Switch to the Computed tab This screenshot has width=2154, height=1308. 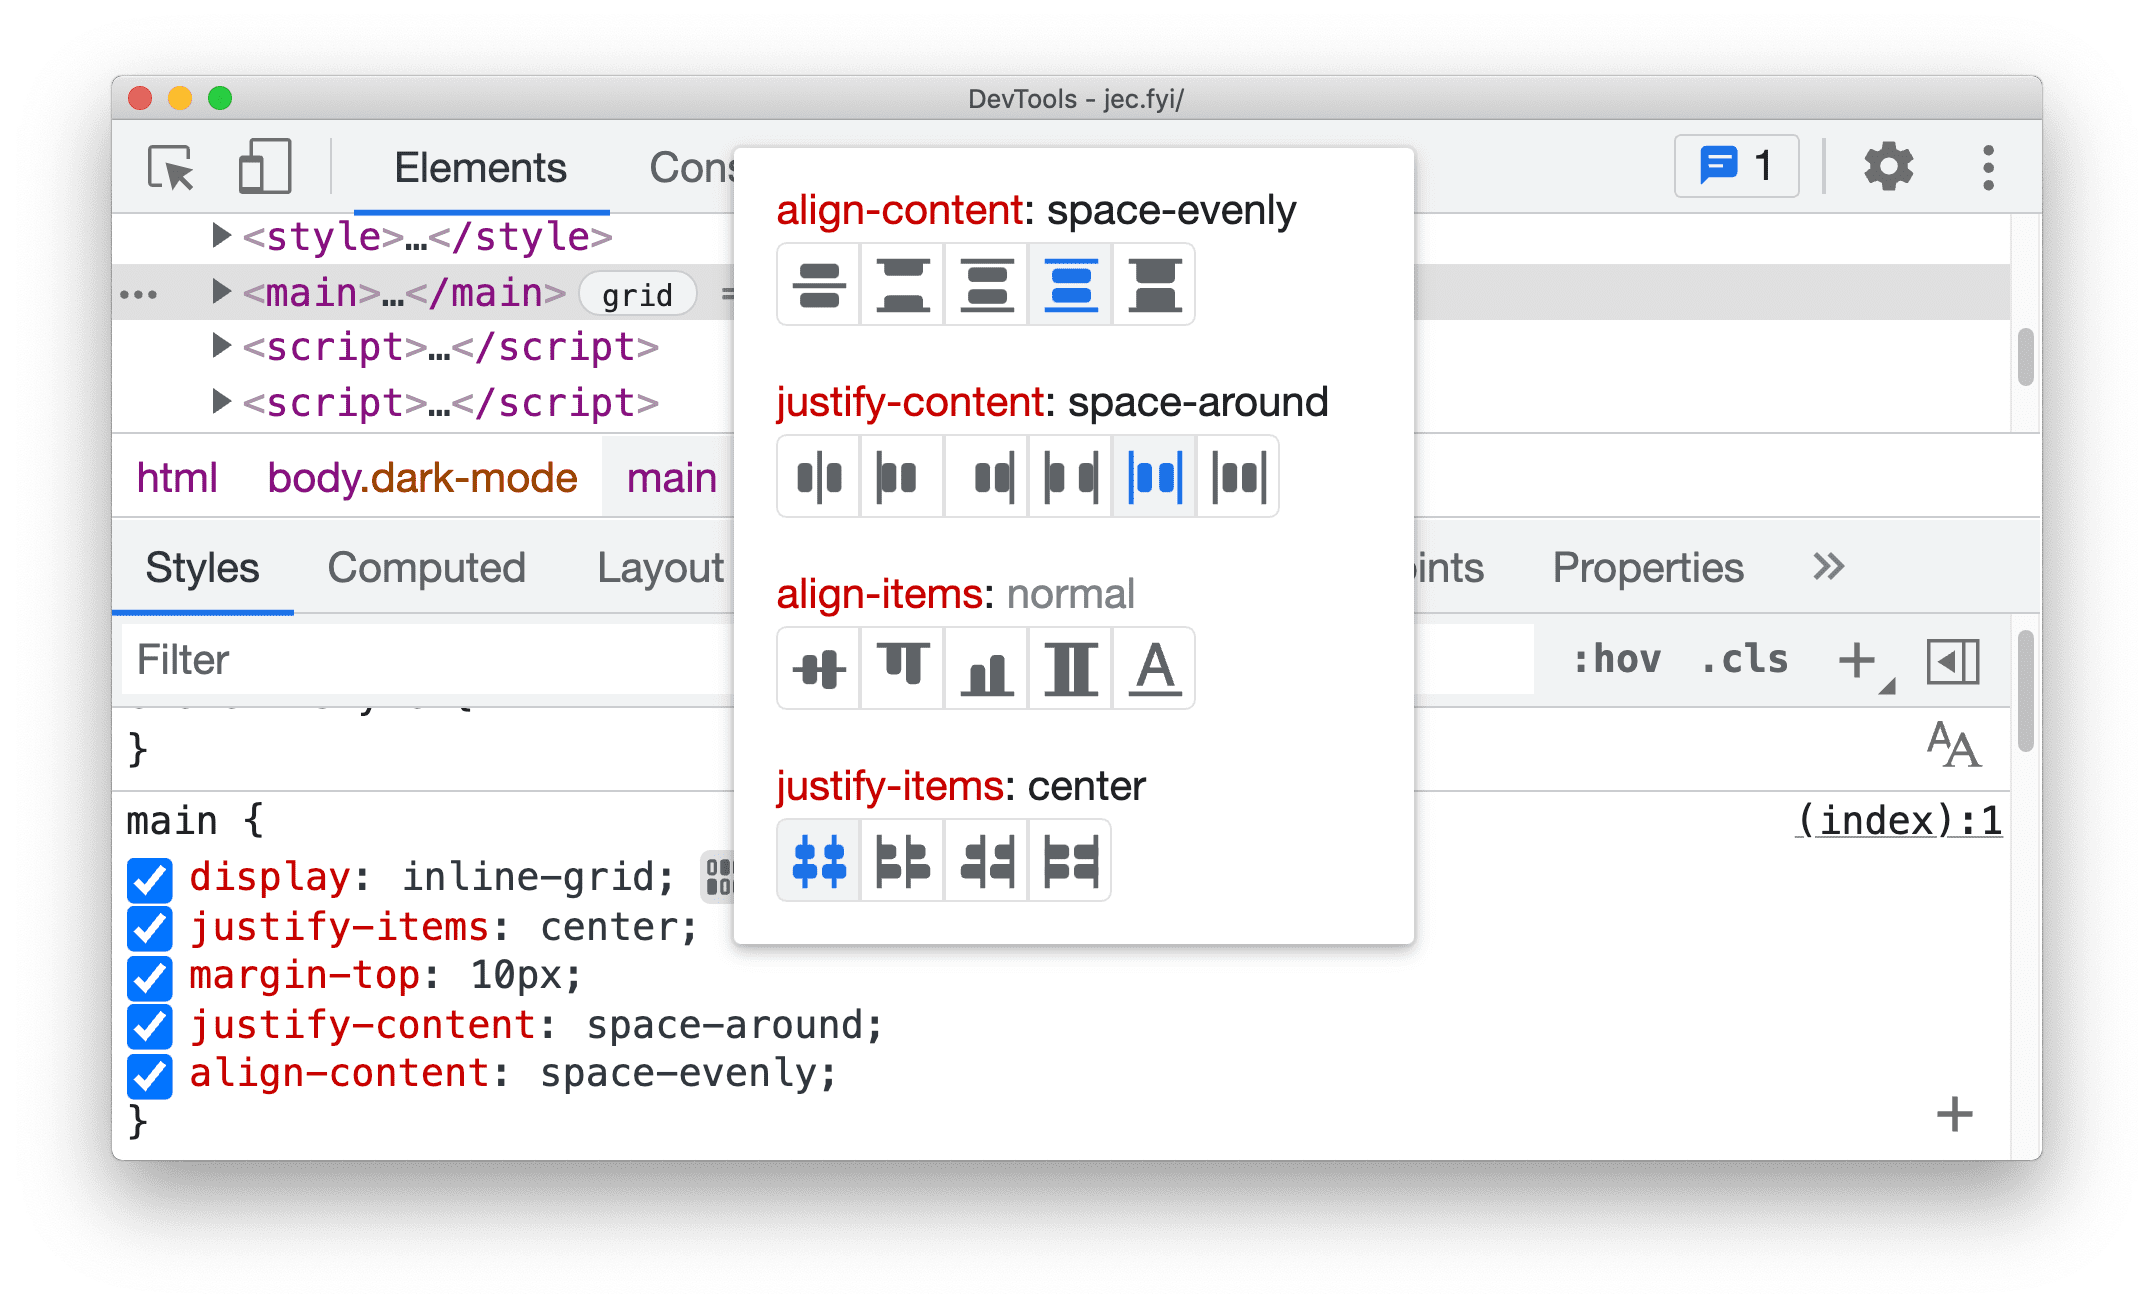[428, 566]
